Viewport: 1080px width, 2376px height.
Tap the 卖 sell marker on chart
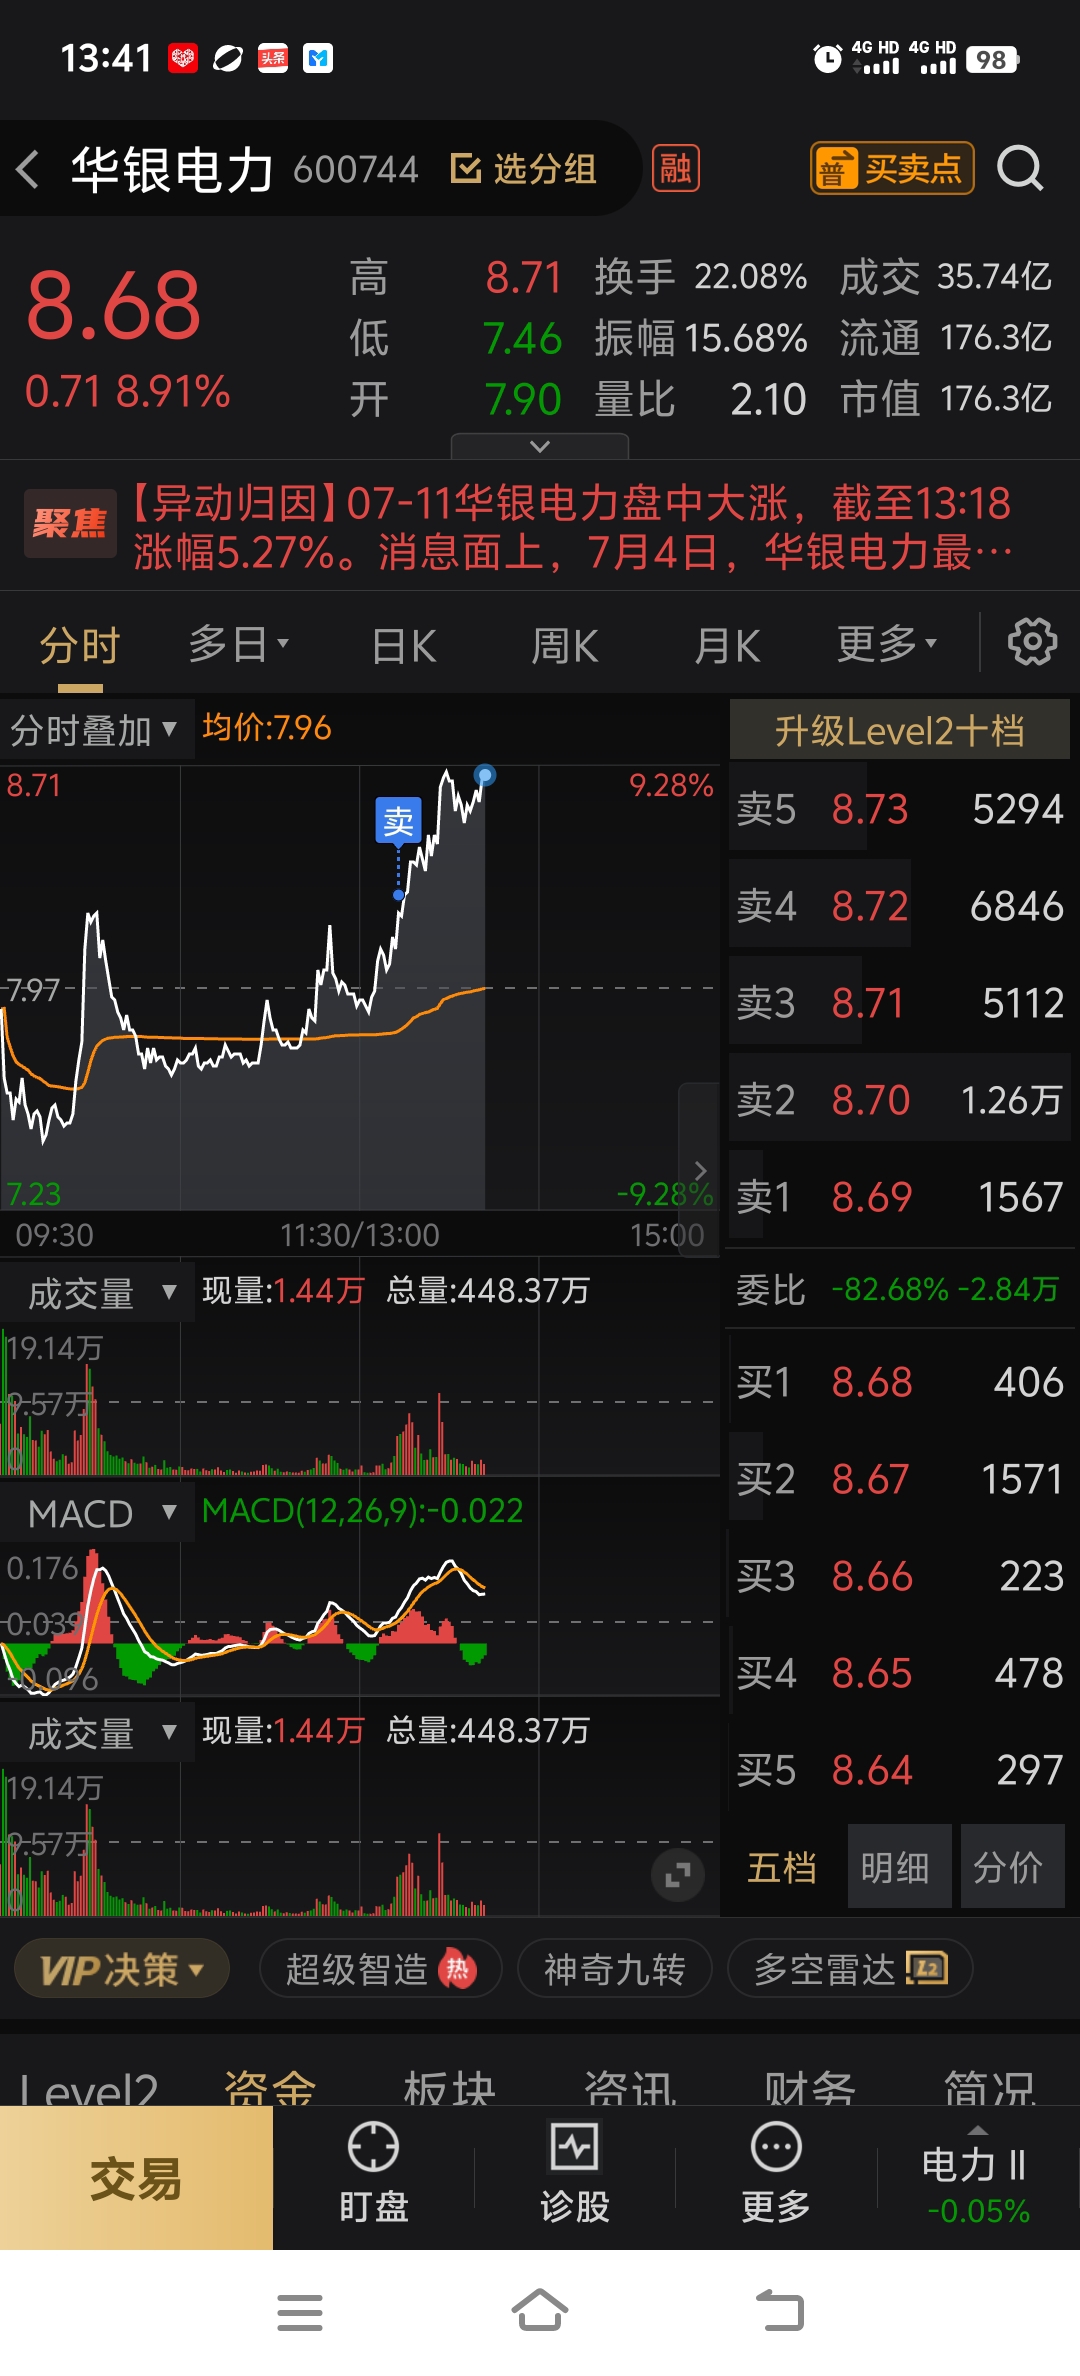(398, 822)
